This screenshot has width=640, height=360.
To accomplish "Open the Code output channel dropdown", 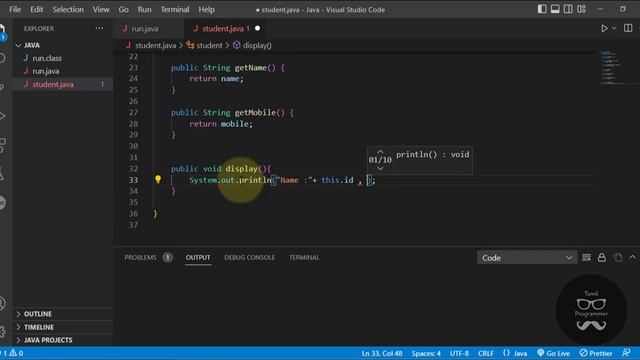I will (527, 258).
